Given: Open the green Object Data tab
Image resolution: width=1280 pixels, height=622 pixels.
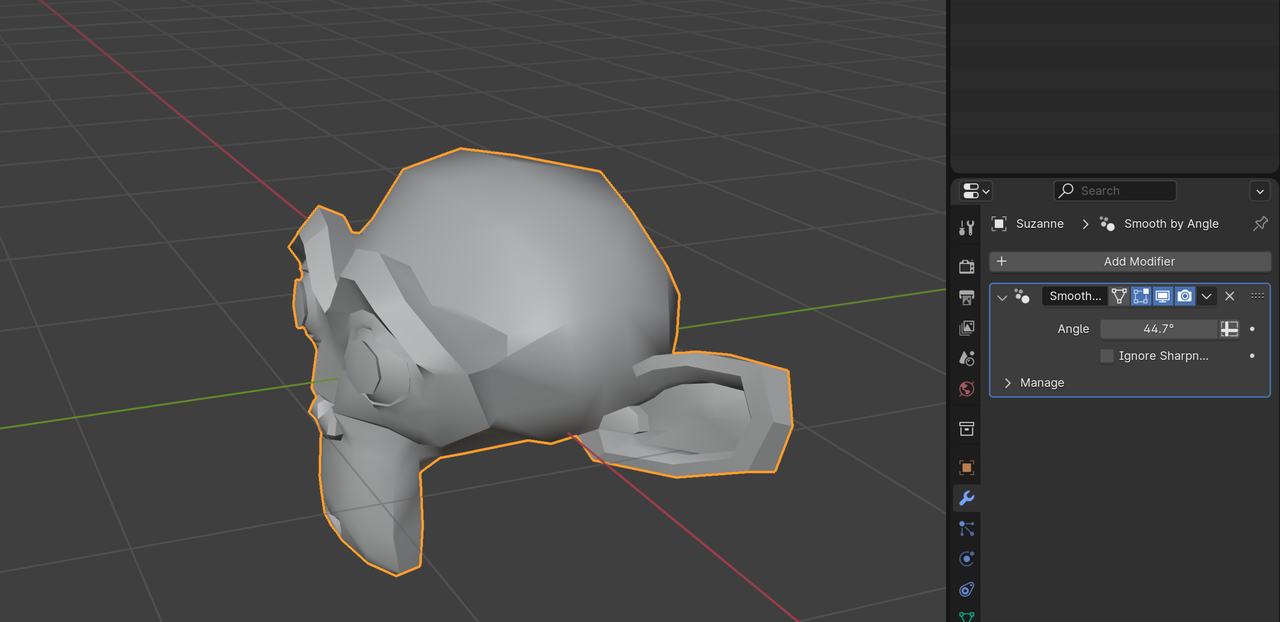Looking at the screenshot, I should tap(966, 616).
